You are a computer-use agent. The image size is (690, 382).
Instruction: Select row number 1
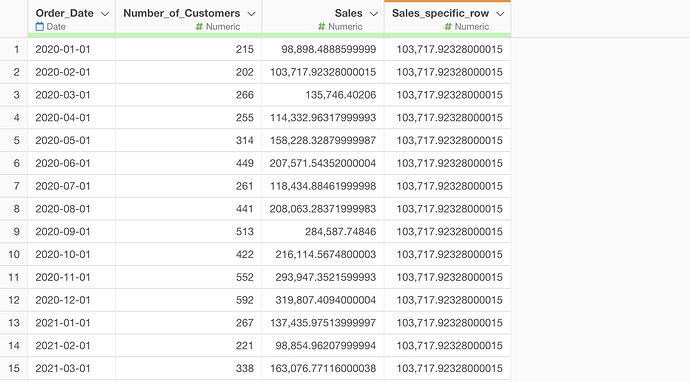(16, 49)
